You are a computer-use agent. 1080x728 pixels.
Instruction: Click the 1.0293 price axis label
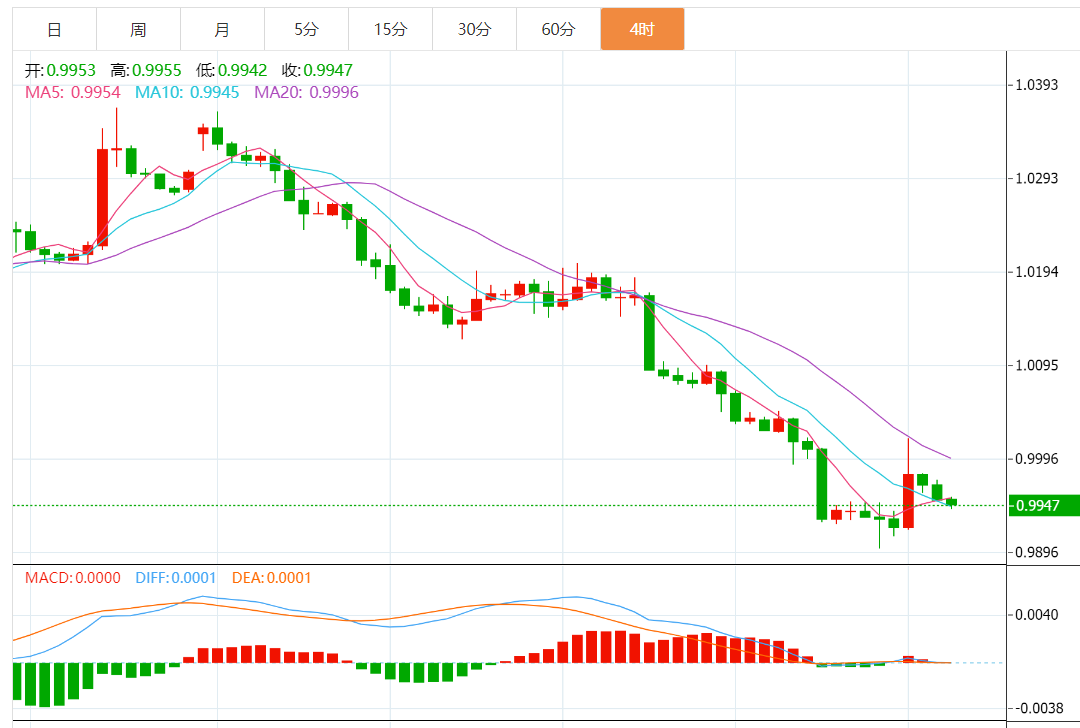tap(1037, 178)
